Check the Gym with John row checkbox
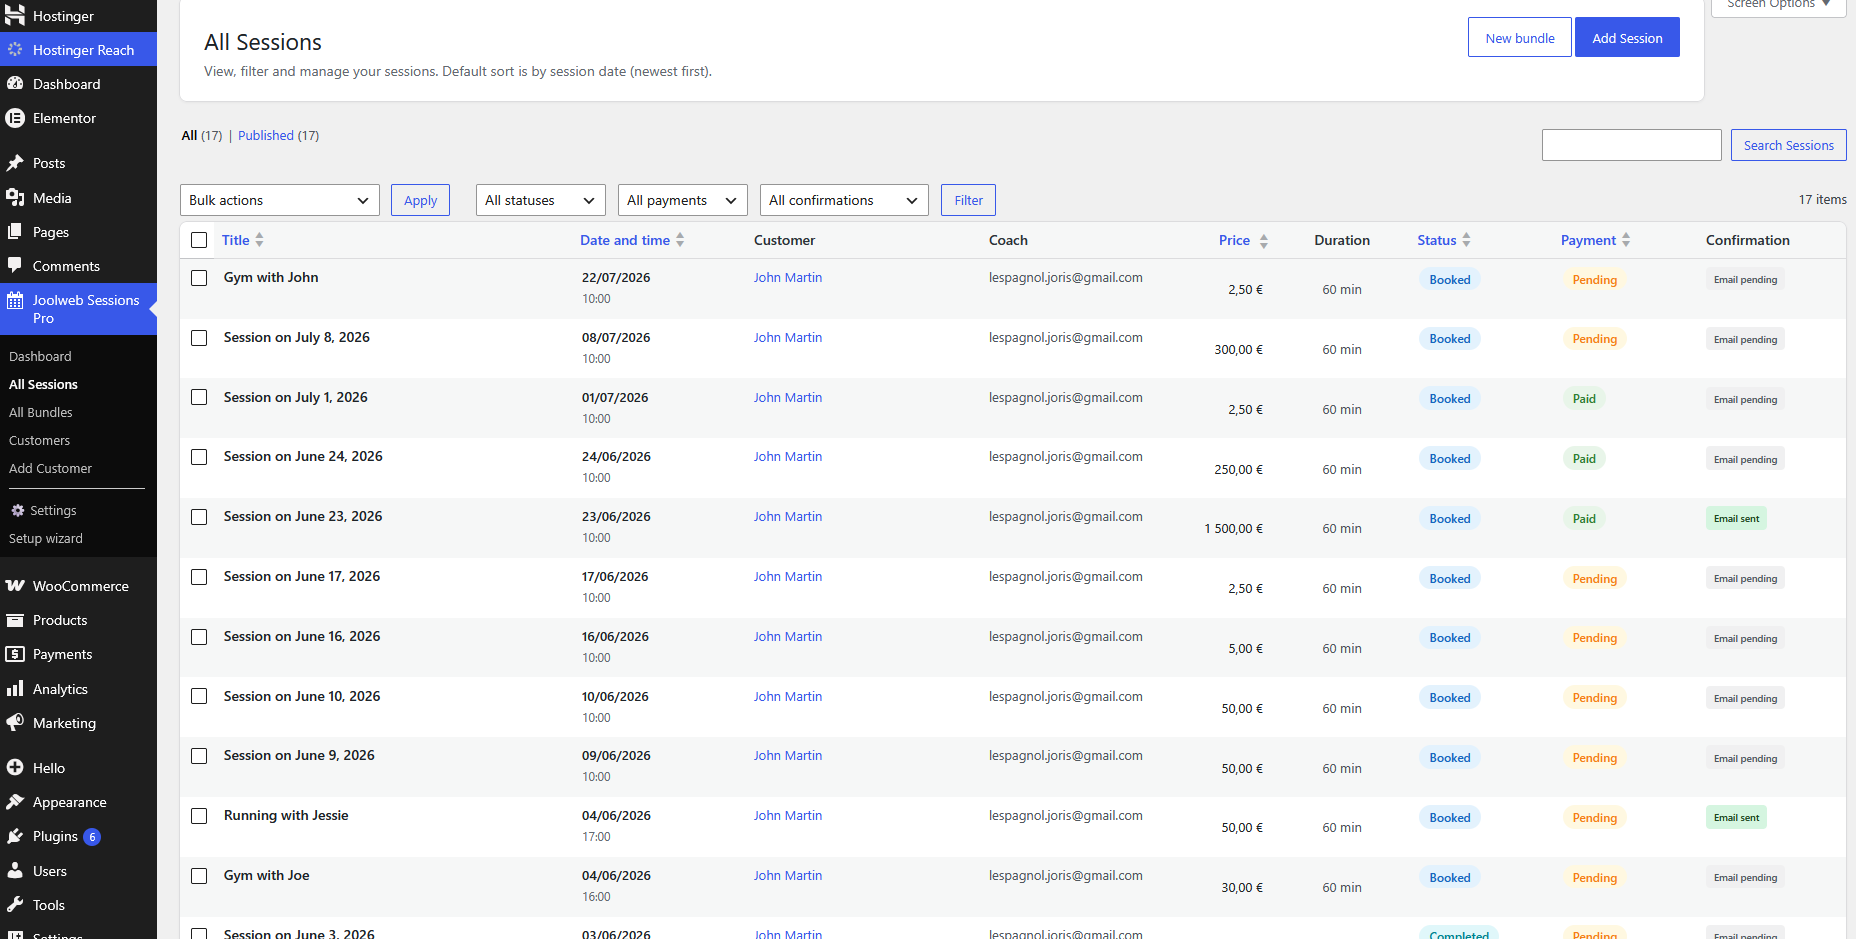The height and width of the screenshot is (939, 1856). 199,278
